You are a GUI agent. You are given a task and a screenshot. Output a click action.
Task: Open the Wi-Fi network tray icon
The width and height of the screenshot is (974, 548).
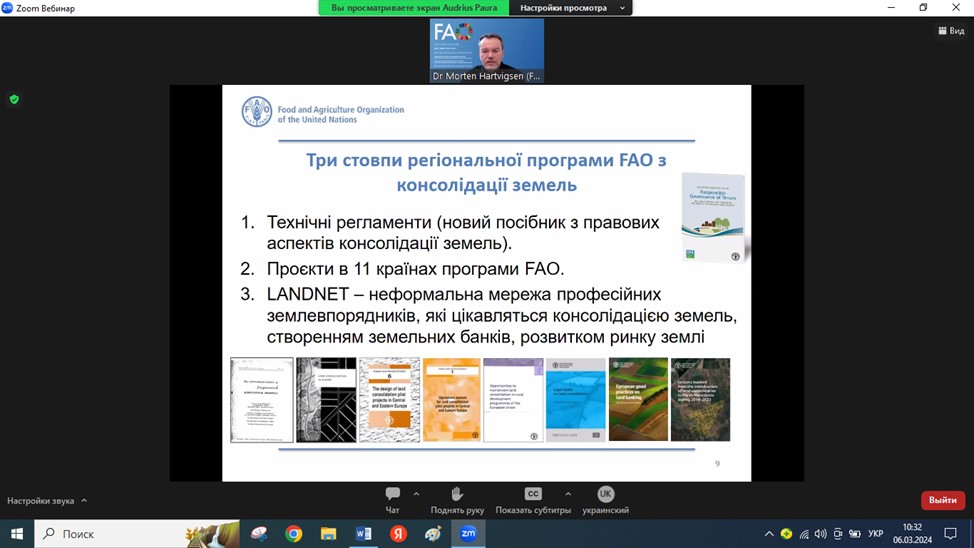tap(804, 534)
